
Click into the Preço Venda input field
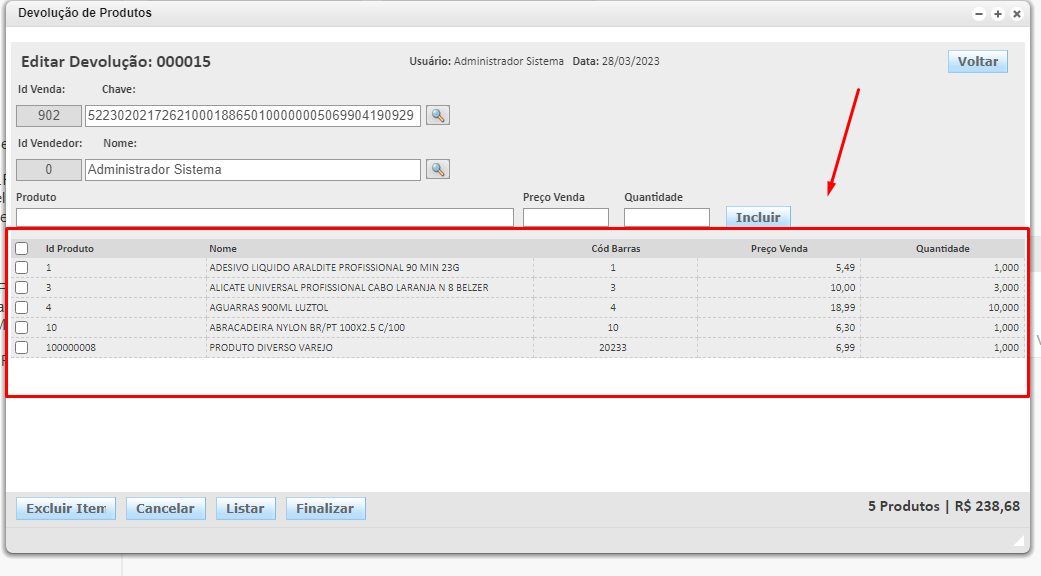tap(565, 218)
